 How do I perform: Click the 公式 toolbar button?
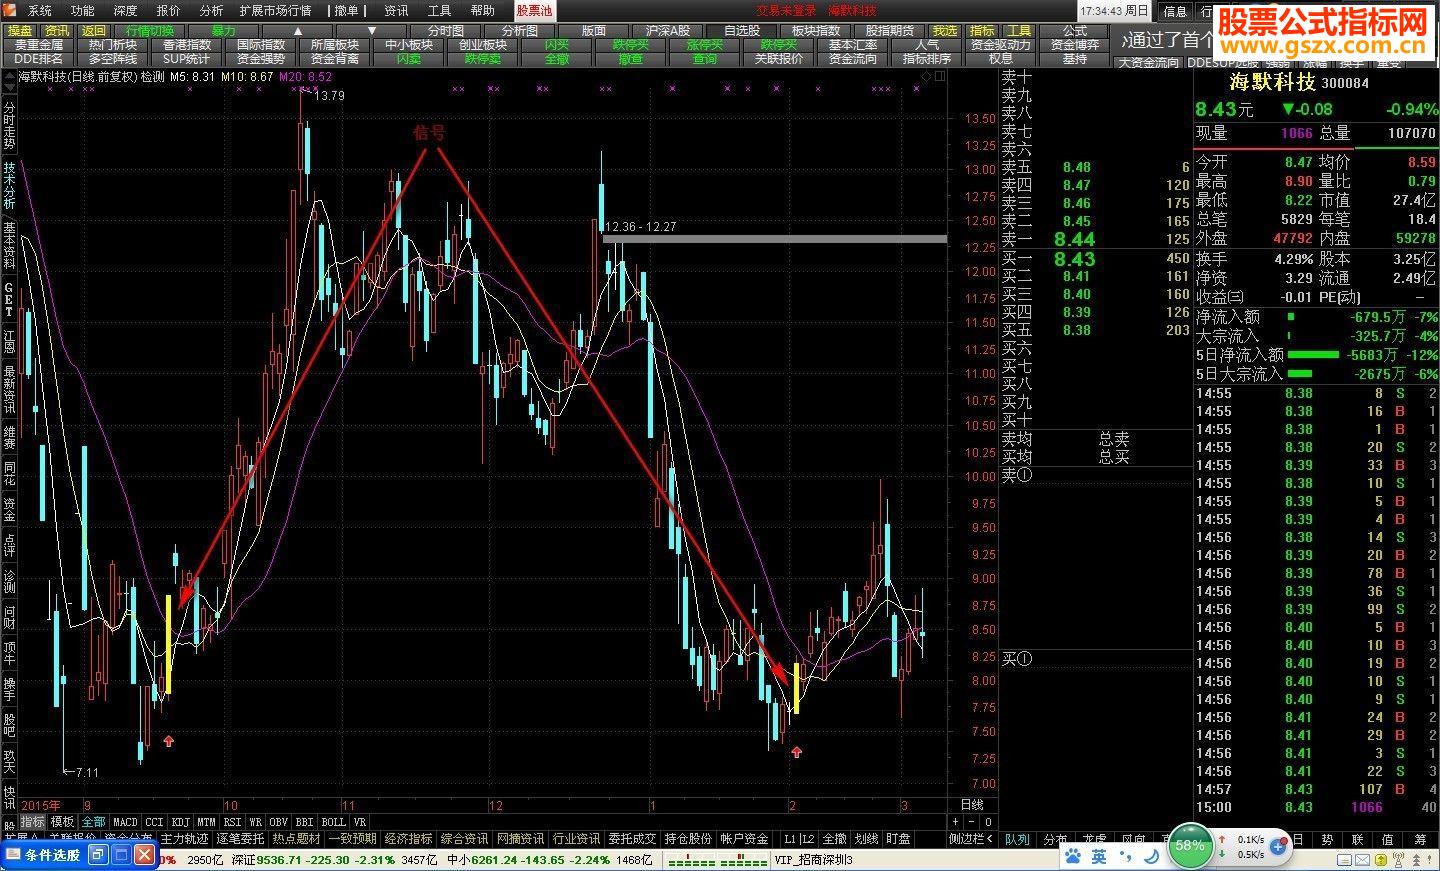tap(1075, 31)
